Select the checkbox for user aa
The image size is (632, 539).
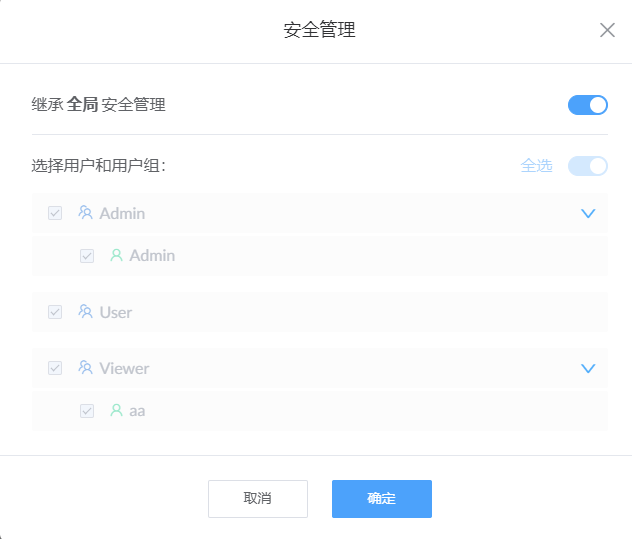point(87,410)
